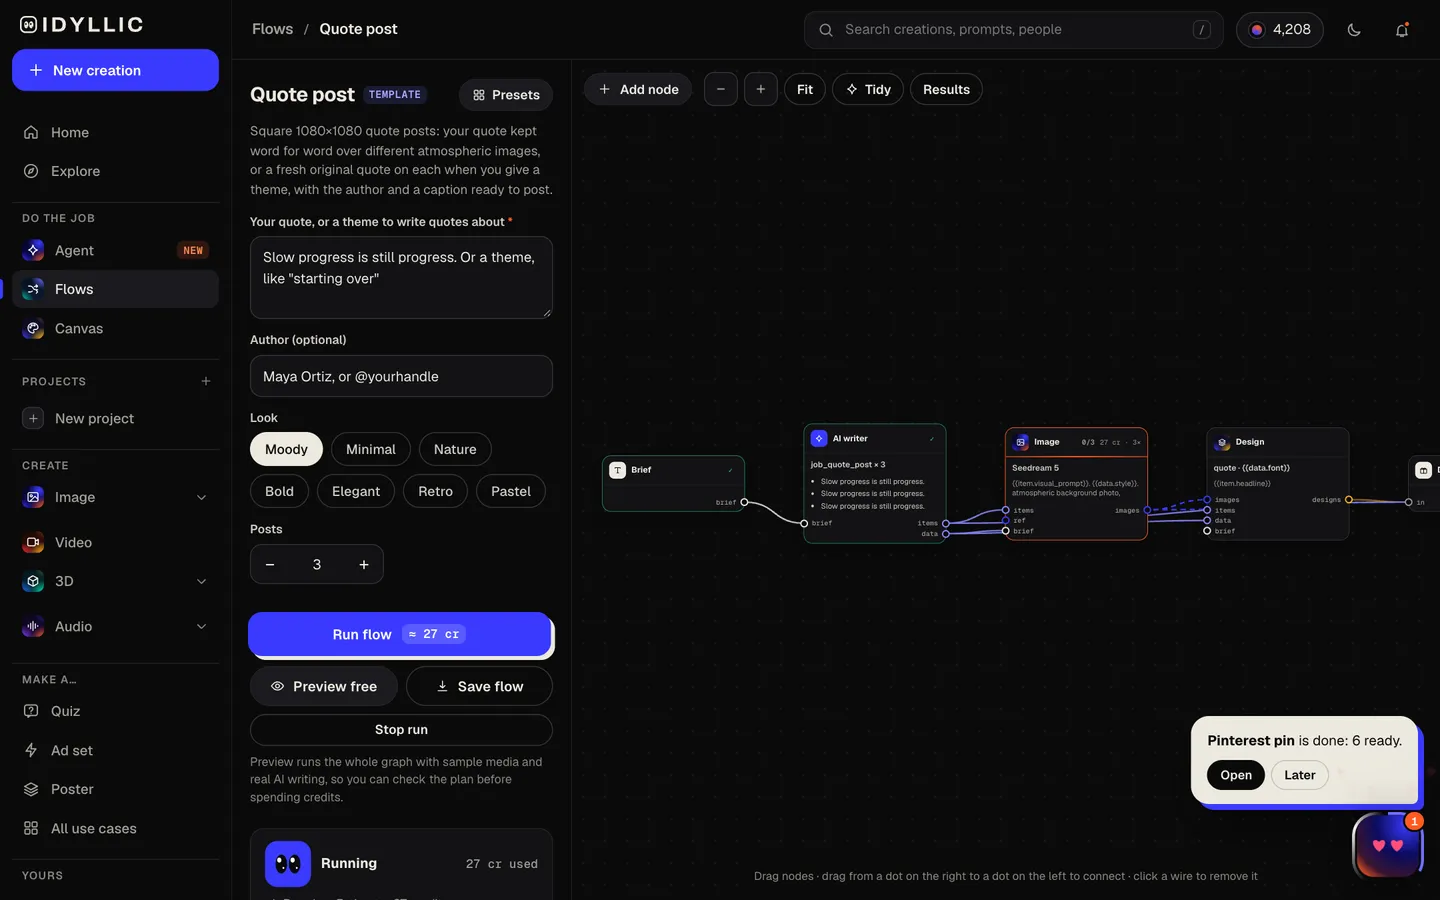This screenshot has width=1440, height=900.
Task: Go to Home in sidebar
Action: pos(115,132)
